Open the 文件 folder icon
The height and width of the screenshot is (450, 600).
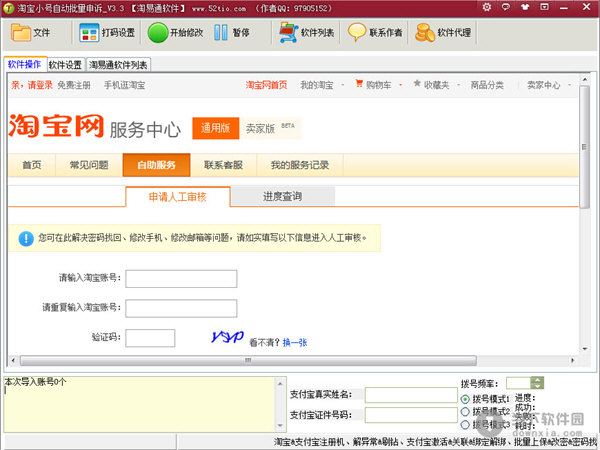[x=21, y=33]
